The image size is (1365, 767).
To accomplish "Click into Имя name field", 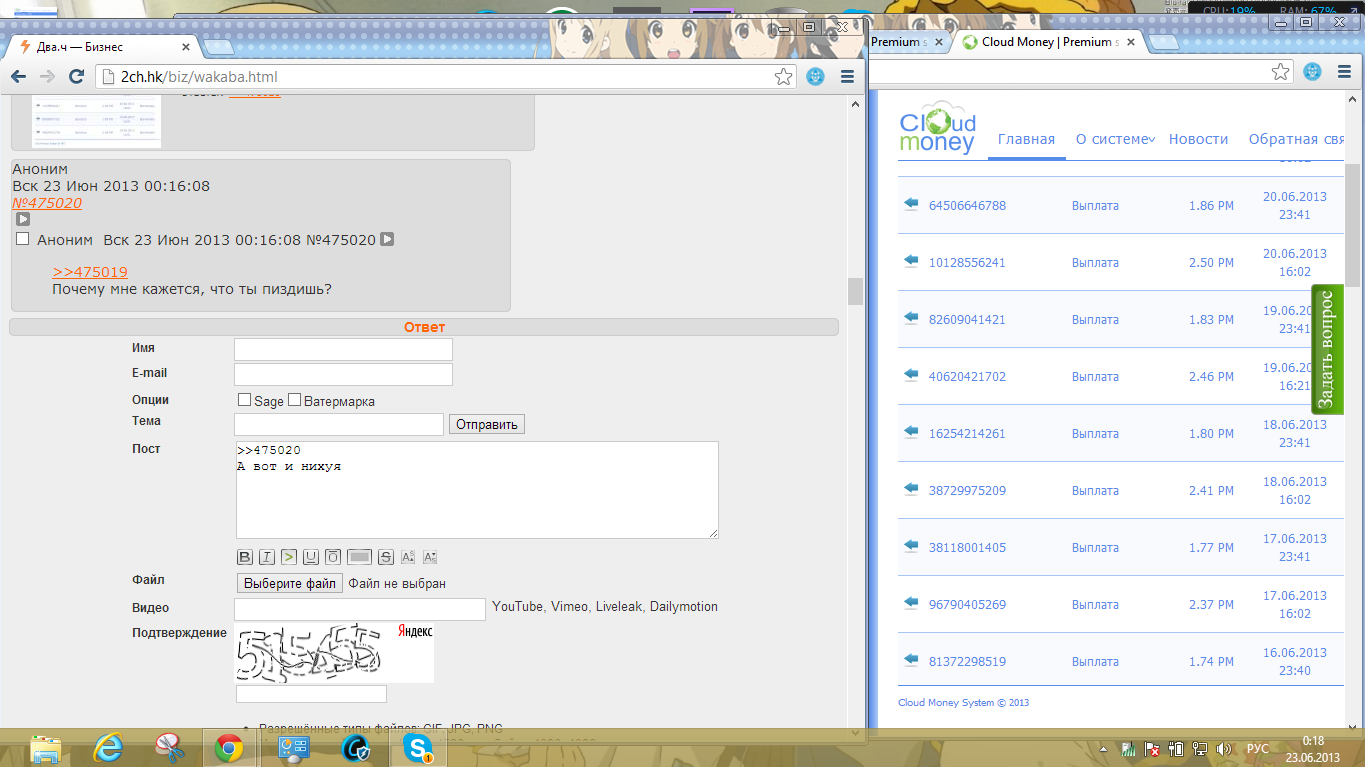I will click(343, 349).
